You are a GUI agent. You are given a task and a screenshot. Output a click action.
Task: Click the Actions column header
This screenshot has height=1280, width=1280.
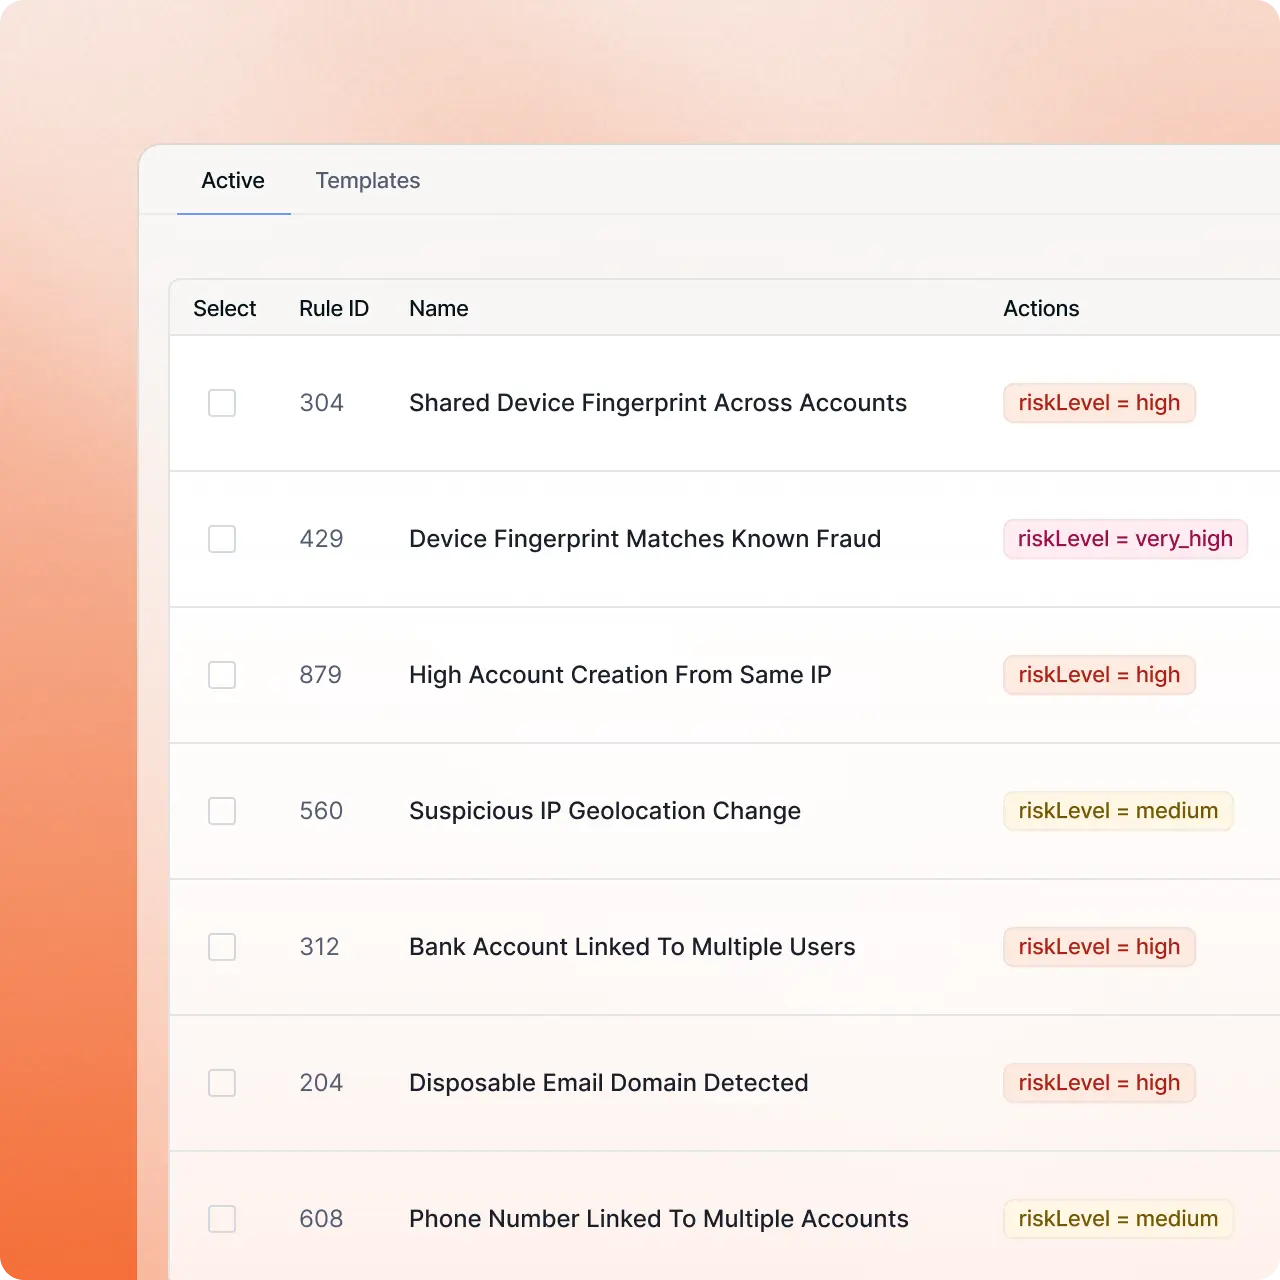tap(1041, 308)
